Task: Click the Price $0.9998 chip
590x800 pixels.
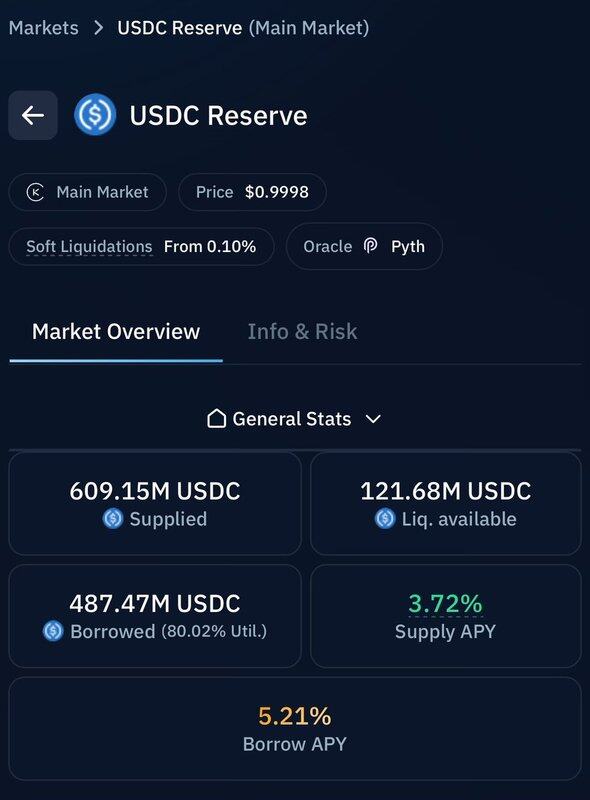Action: pos(252,192)
